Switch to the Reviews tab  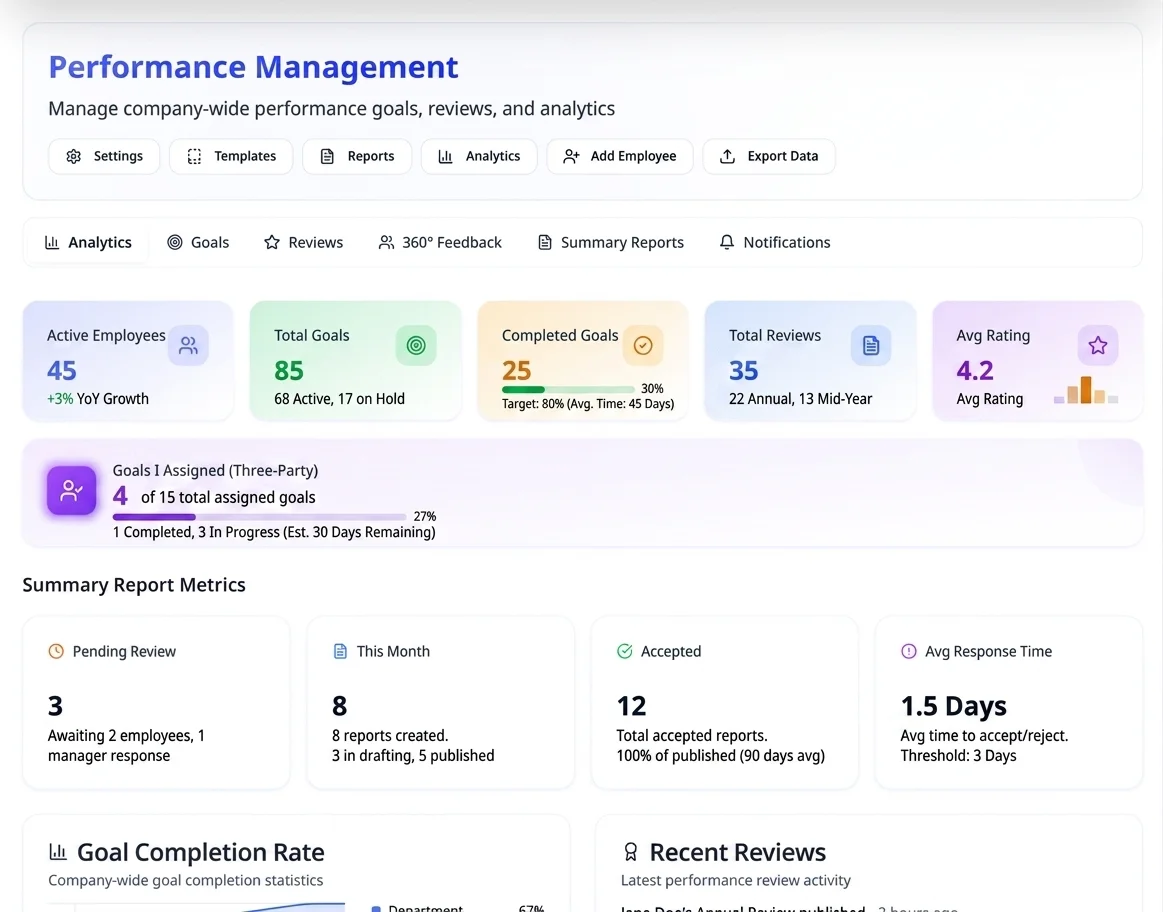(x=304, y=242)
